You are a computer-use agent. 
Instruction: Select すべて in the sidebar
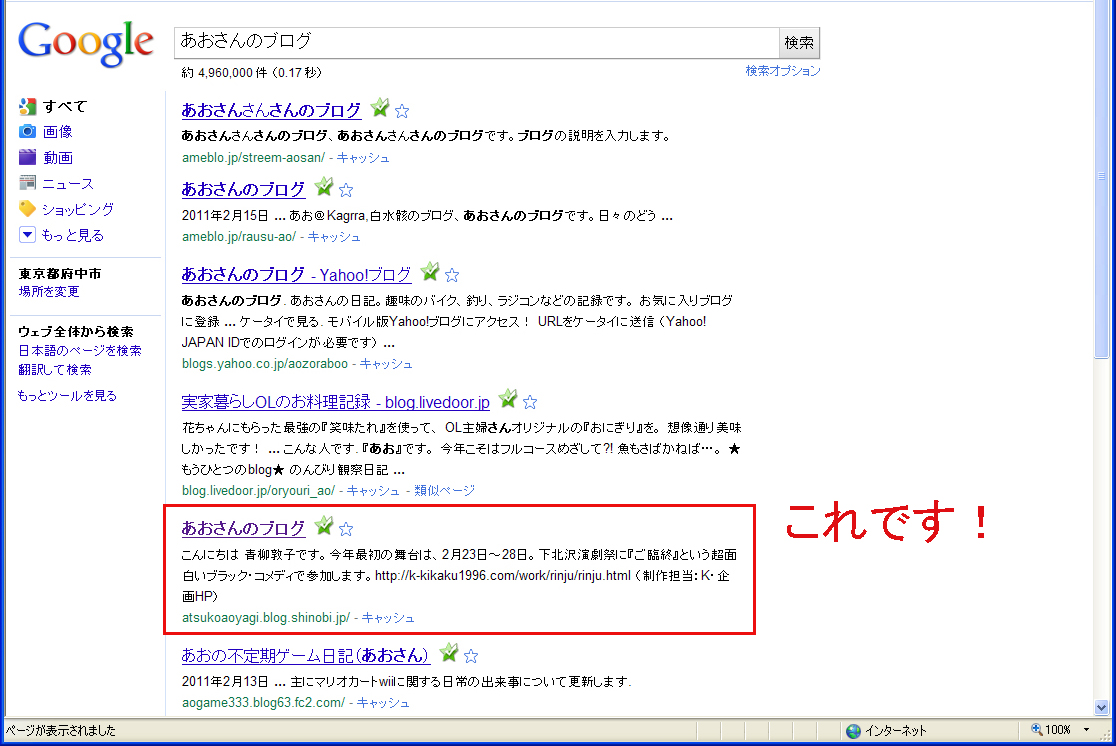click(x=65, y=107)
